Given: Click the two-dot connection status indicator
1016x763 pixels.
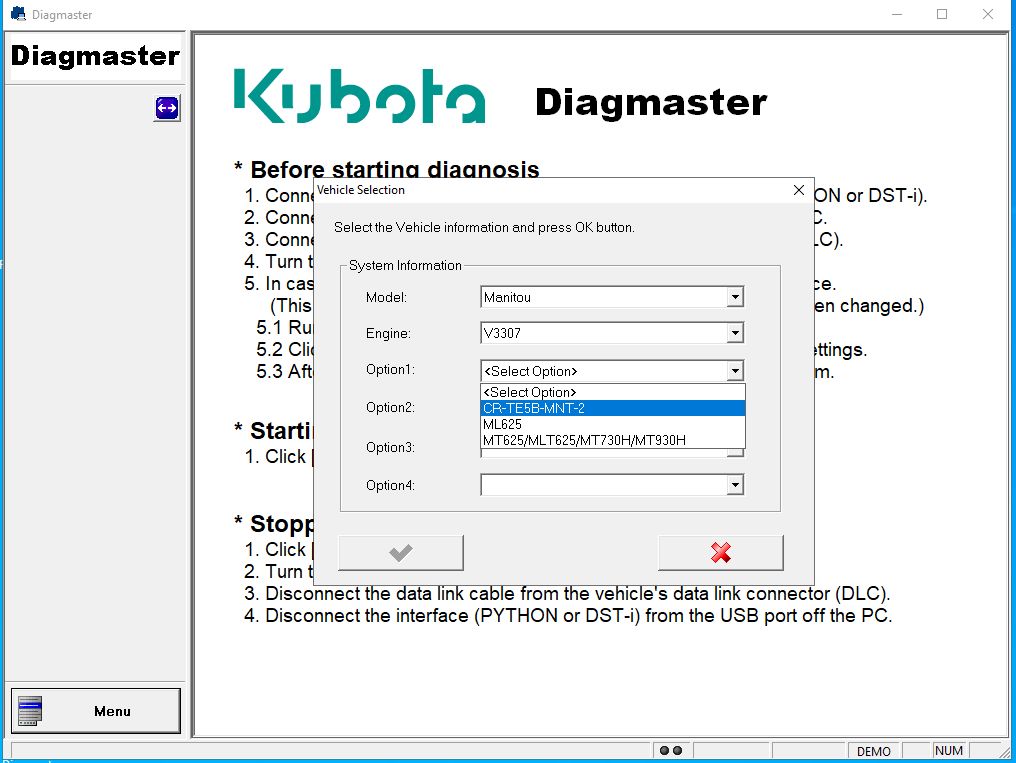Looking at the screenshot, I should pos(671,751).
